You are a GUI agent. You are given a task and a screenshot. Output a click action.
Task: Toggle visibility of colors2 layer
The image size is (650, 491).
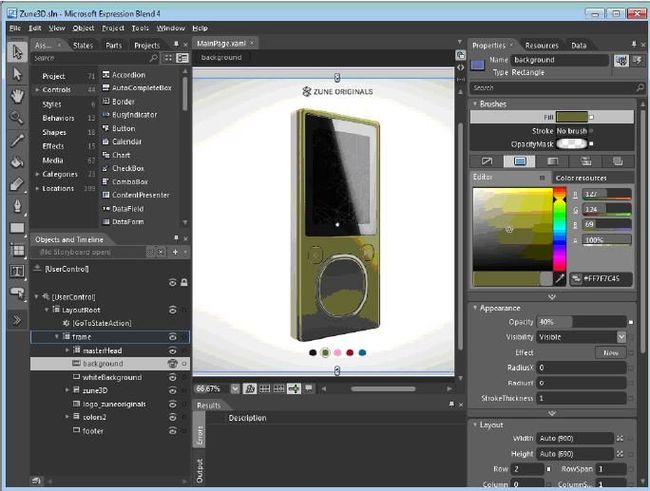pos(172,417)
